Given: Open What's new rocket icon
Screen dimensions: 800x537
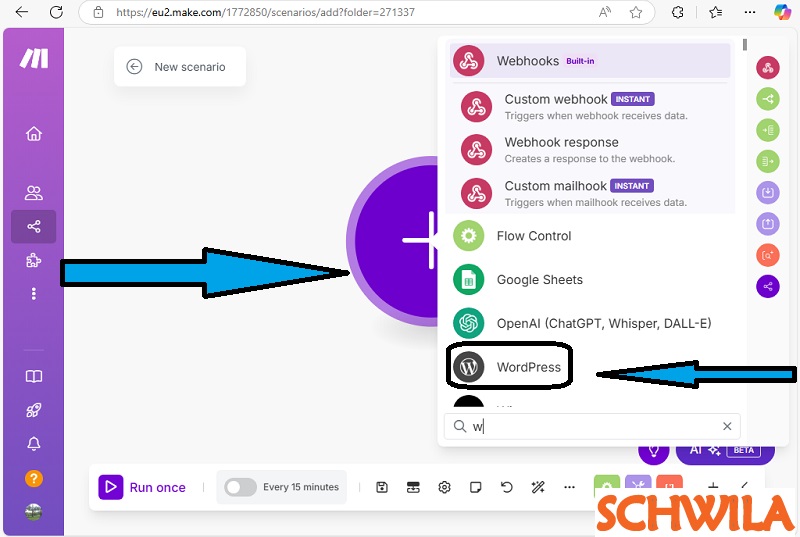Looking at the screenshot, I should 34,410.
